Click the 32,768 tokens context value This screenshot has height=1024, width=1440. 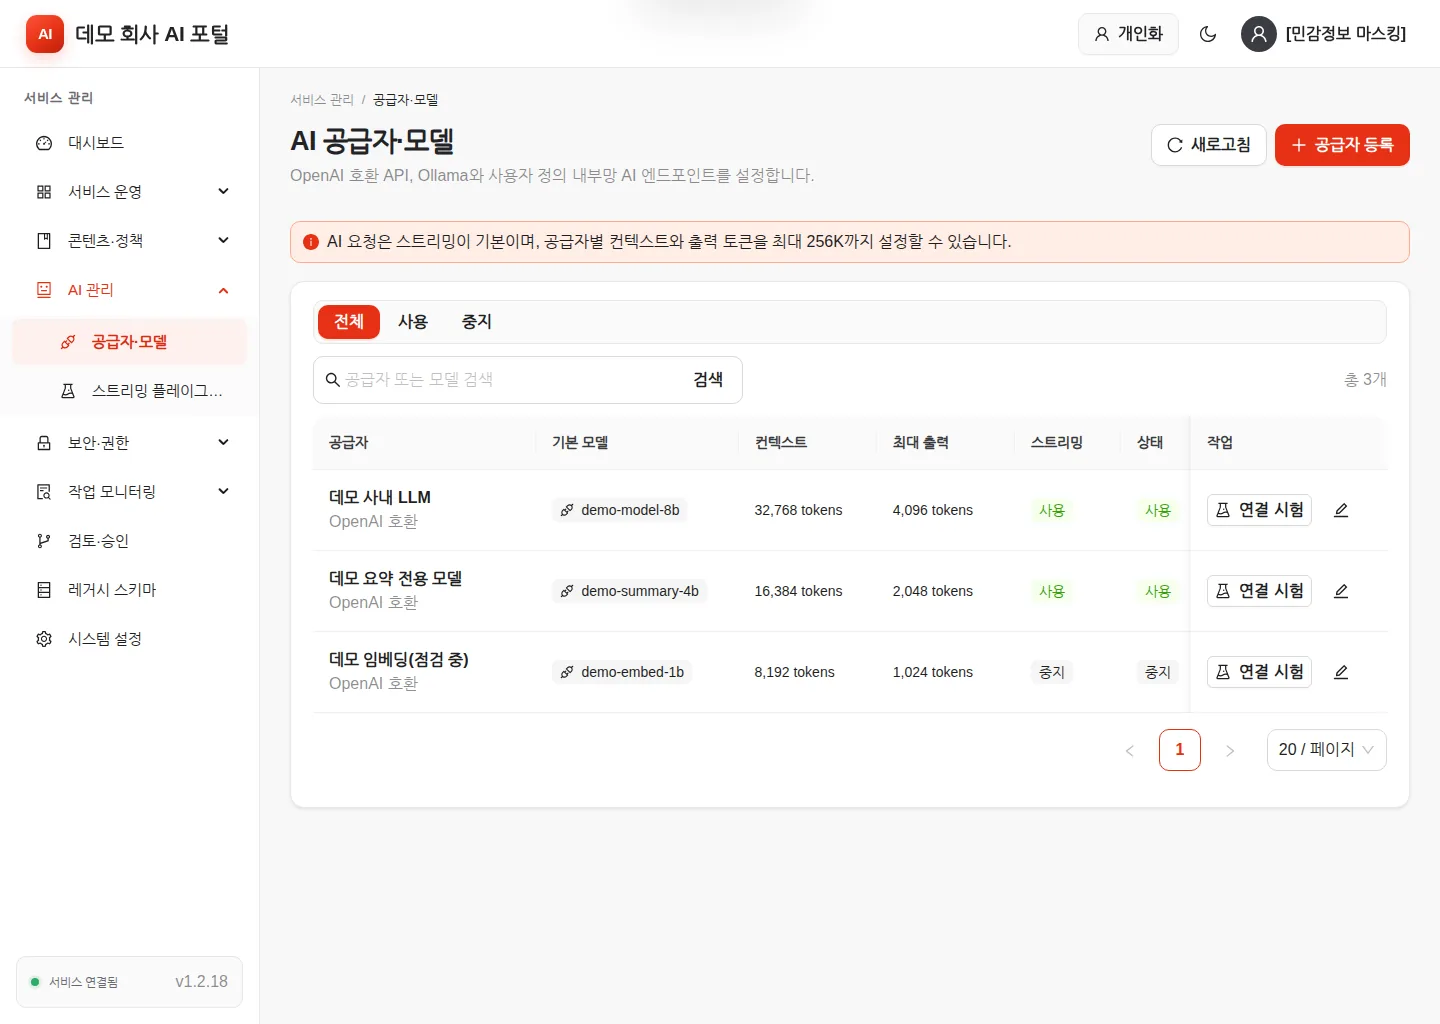[798, 510]
